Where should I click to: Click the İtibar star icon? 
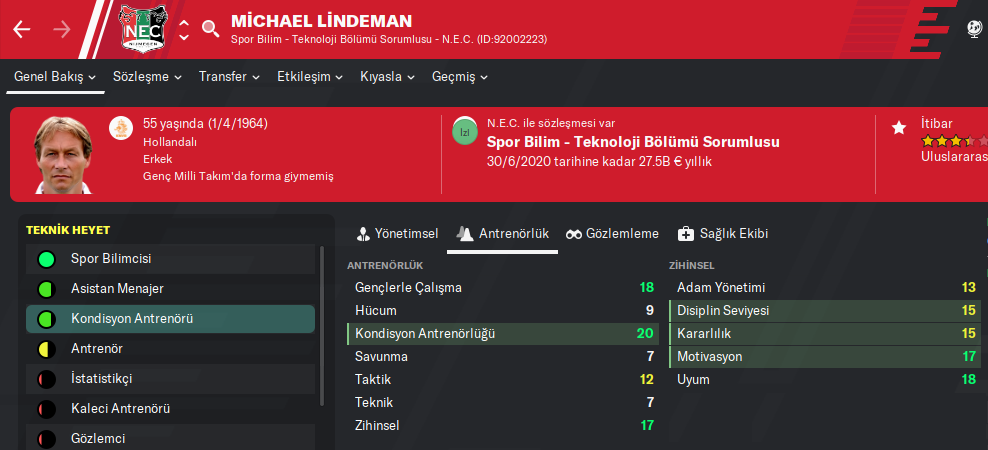(x=899, y=127)
